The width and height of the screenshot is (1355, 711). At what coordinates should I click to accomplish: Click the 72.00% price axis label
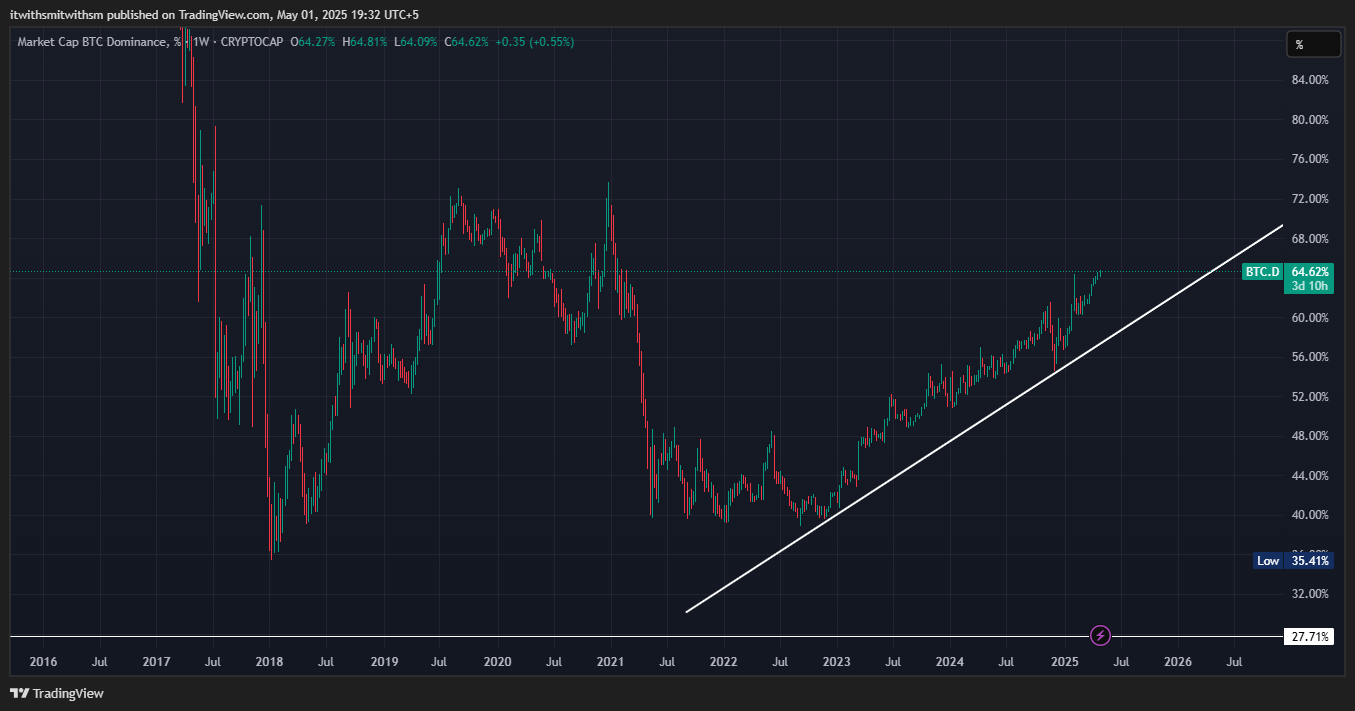click(x=1309, y=199)
